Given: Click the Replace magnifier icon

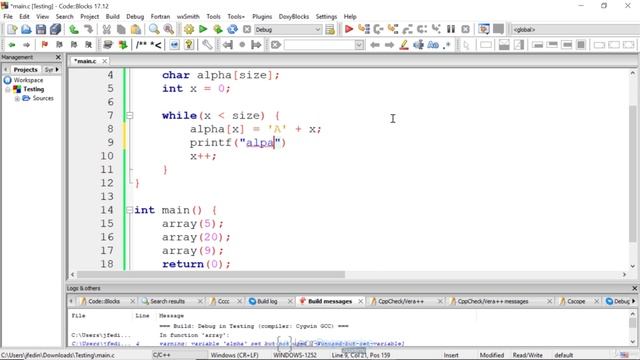Looking at the screenshot, I should click(x=168, y=29).
